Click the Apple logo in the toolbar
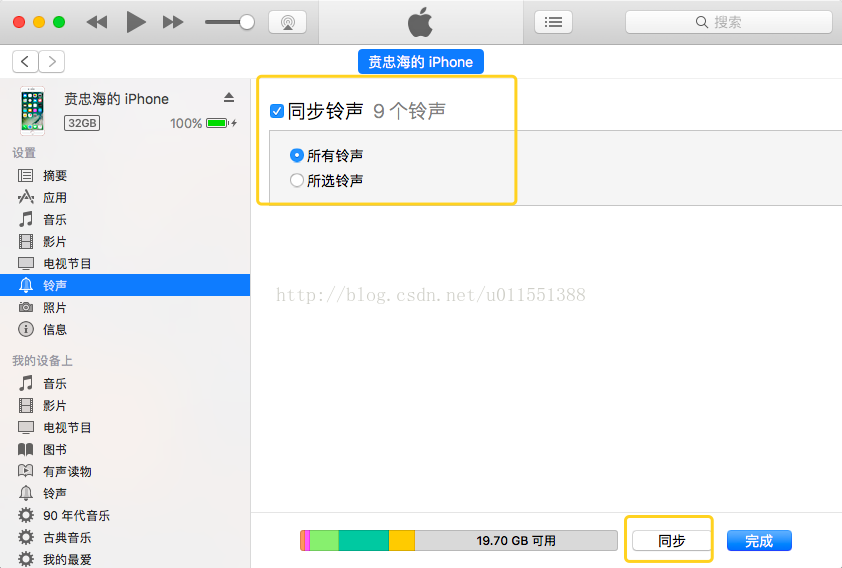 point(420,22)
